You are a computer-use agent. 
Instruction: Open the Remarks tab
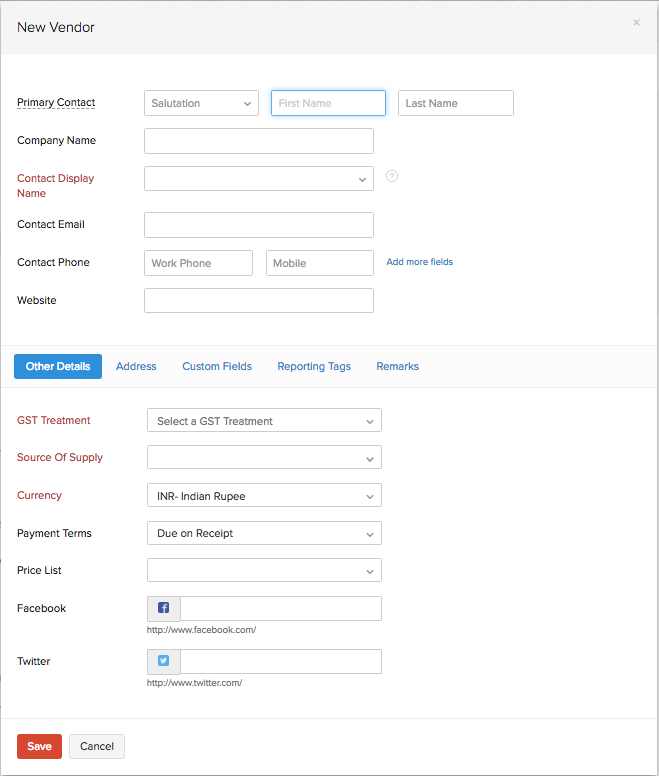coord(398,366)
